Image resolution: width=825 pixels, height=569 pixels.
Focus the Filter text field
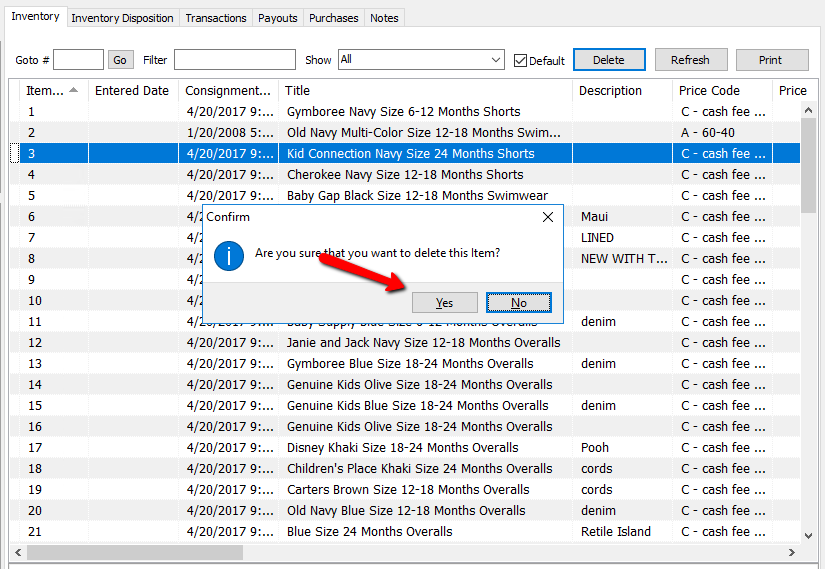[234, 60]
